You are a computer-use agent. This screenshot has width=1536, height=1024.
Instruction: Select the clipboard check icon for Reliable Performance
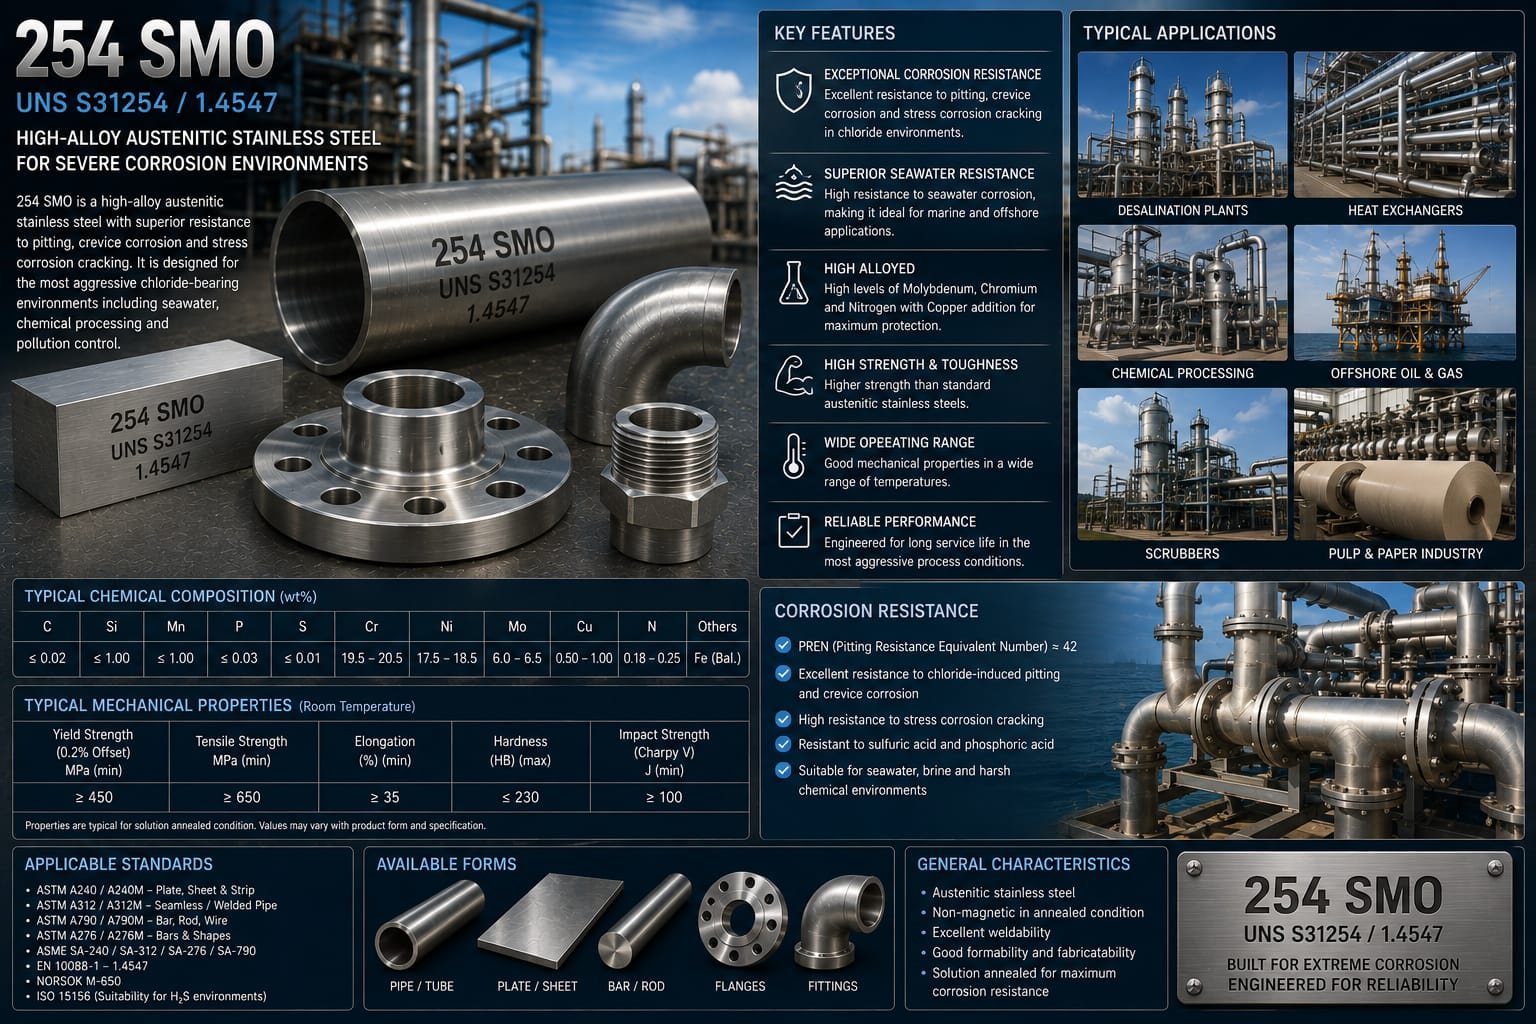794,530
